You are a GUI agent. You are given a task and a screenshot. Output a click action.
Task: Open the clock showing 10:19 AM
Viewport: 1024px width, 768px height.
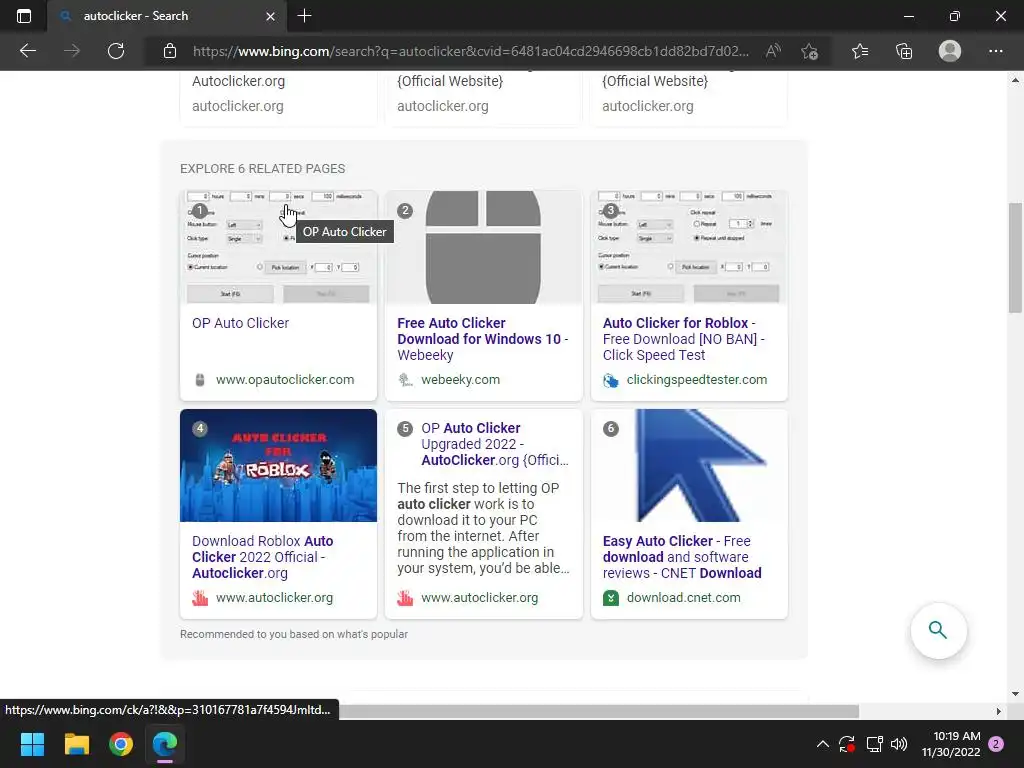point(951,744)
